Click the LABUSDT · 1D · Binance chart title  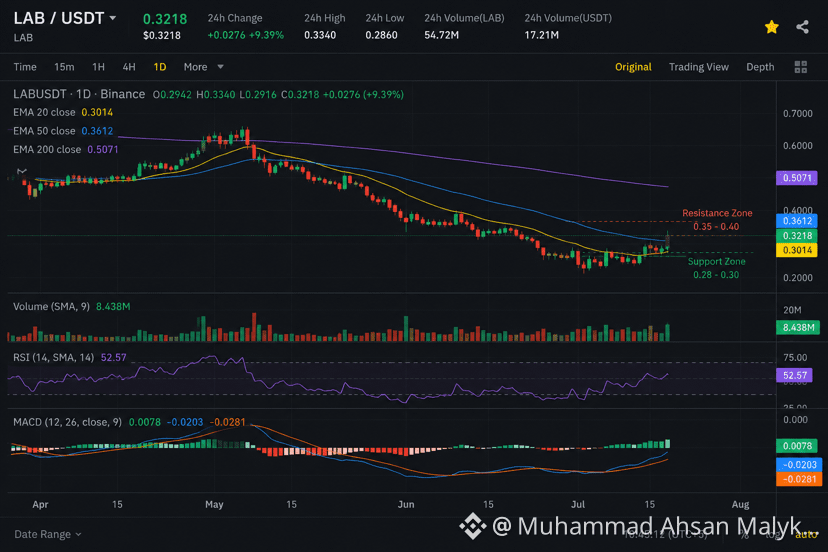(x=79, y=94)
